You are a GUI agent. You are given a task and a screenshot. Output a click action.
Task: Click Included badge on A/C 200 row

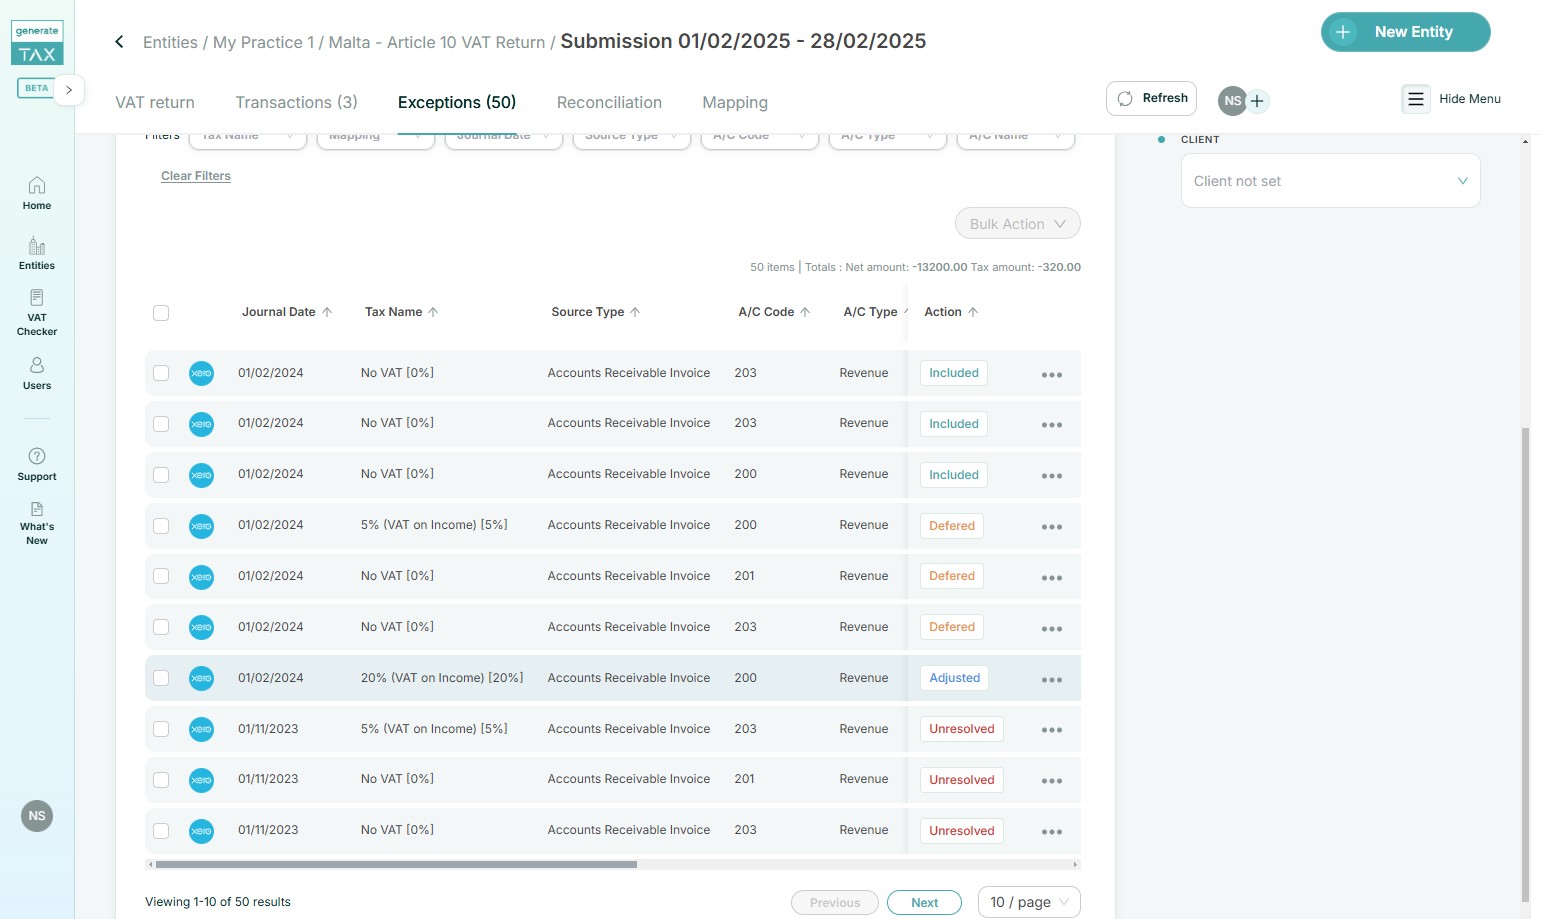[953, 475]
